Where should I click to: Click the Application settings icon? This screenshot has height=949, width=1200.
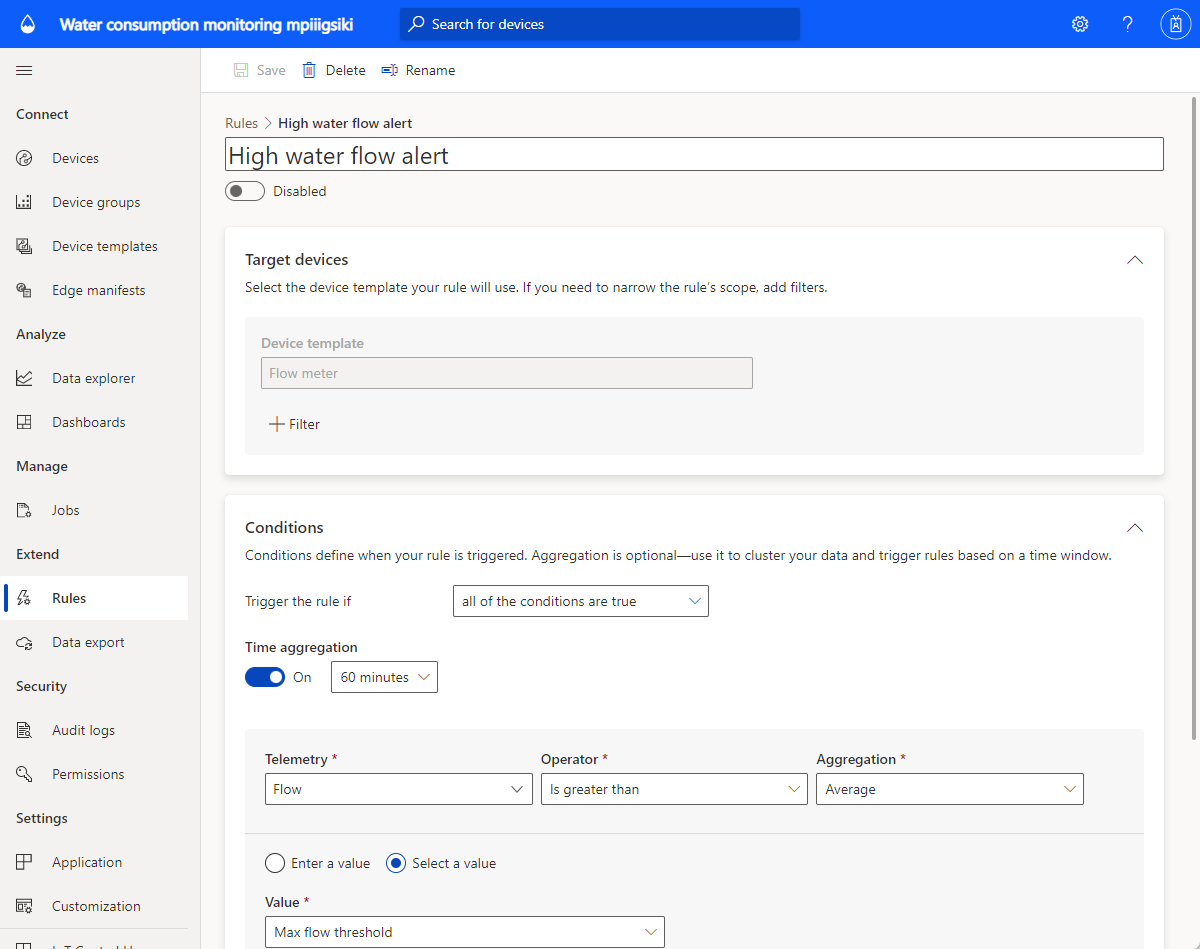tap(24, 862)
